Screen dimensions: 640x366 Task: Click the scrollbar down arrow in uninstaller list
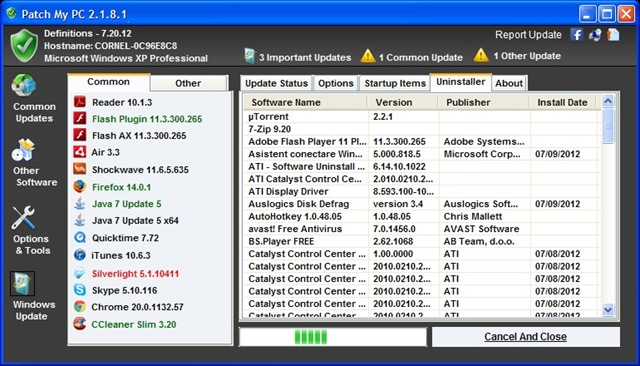[x=608, y=310]
